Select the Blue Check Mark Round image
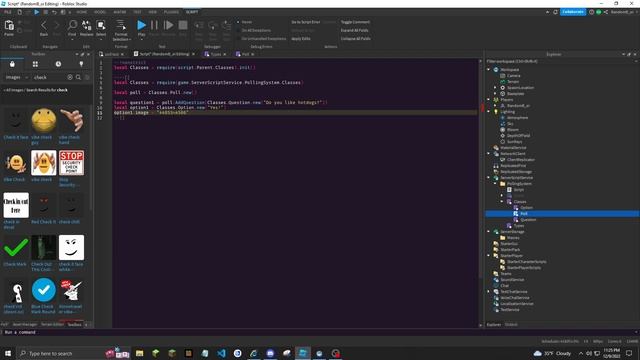 (x=44, y=290)
